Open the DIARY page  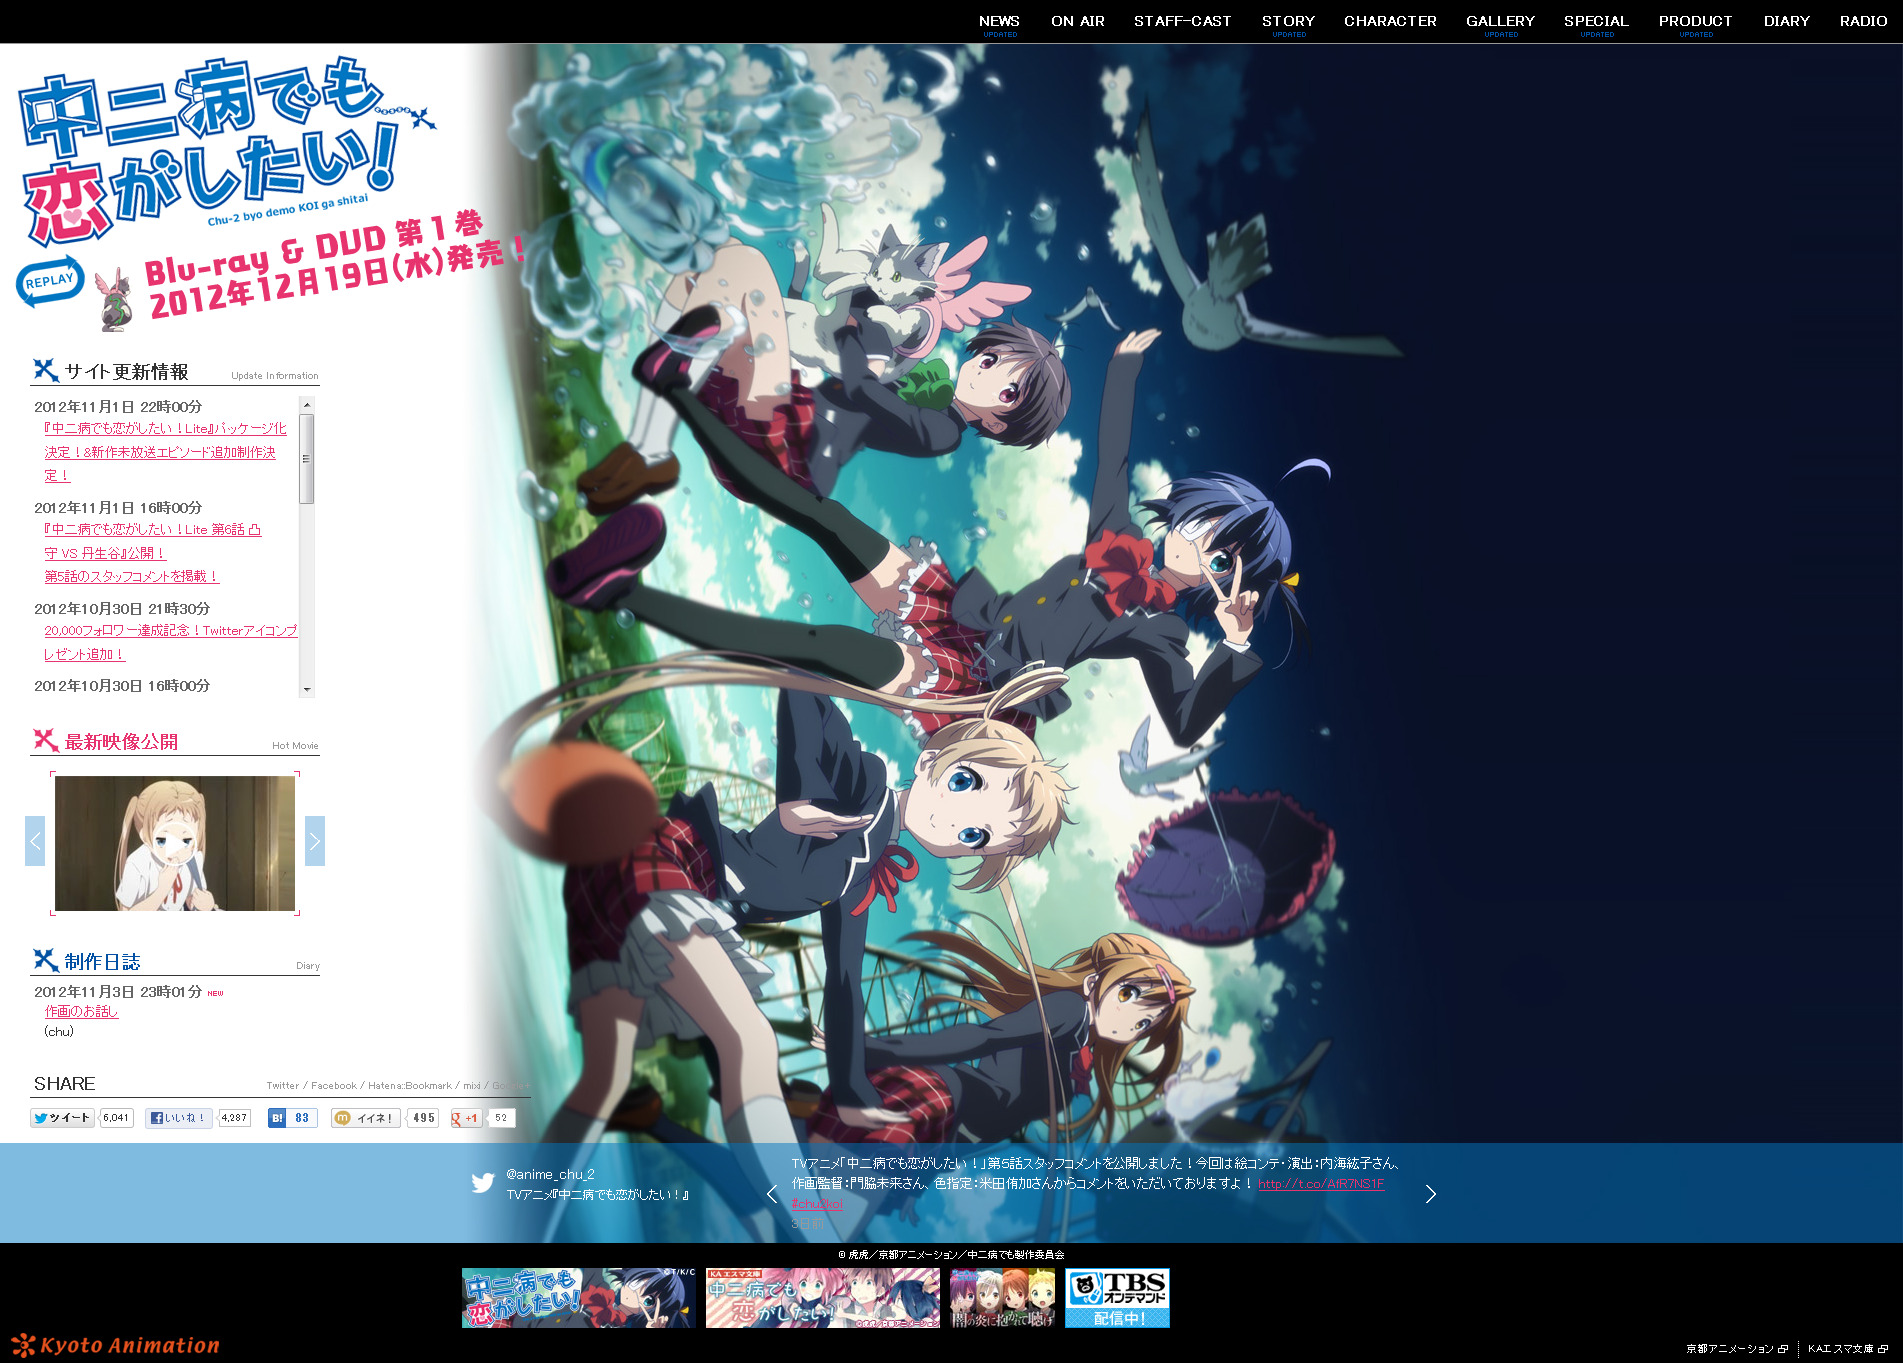click(1786, 21)
